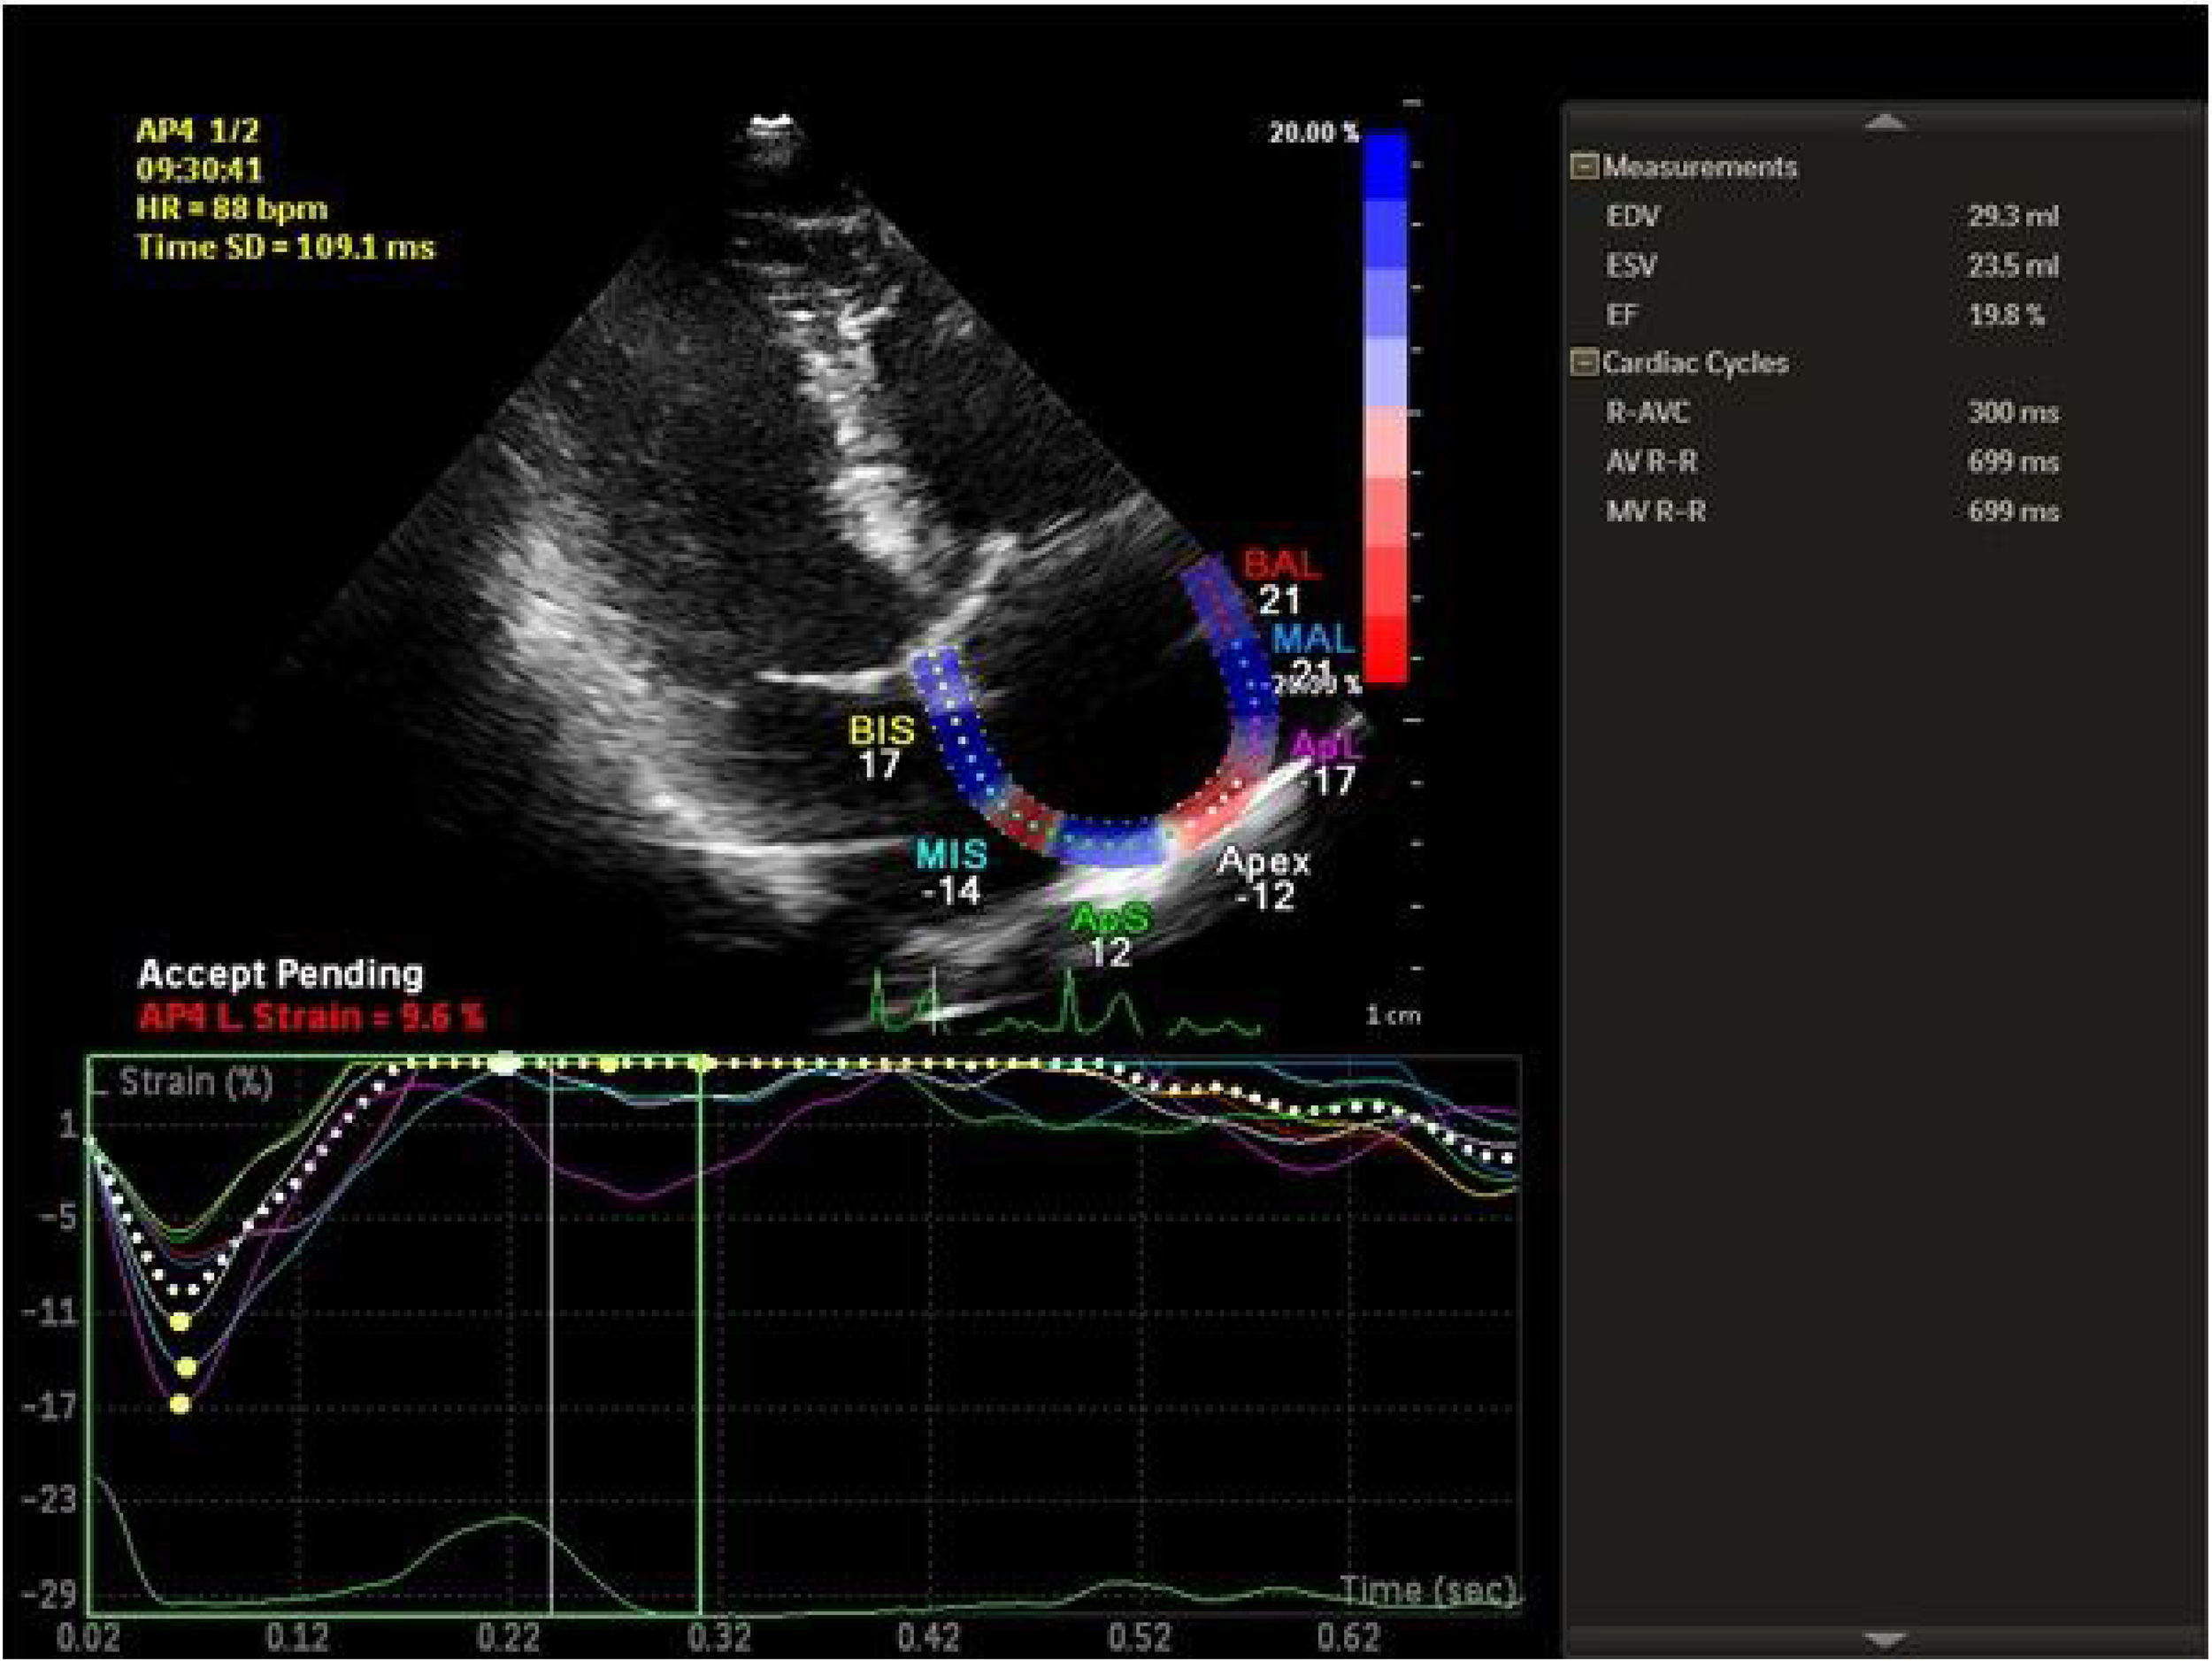Click the ApS segment label
The height and width of the screenshot is (1661, 2212).
pyautogui.click(x=1110, y=918)
